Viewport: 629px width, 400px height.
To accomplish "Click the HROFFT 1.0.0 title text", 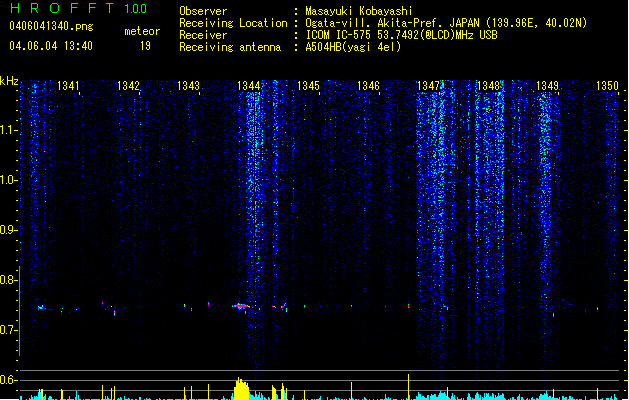I will pos(78,8).
